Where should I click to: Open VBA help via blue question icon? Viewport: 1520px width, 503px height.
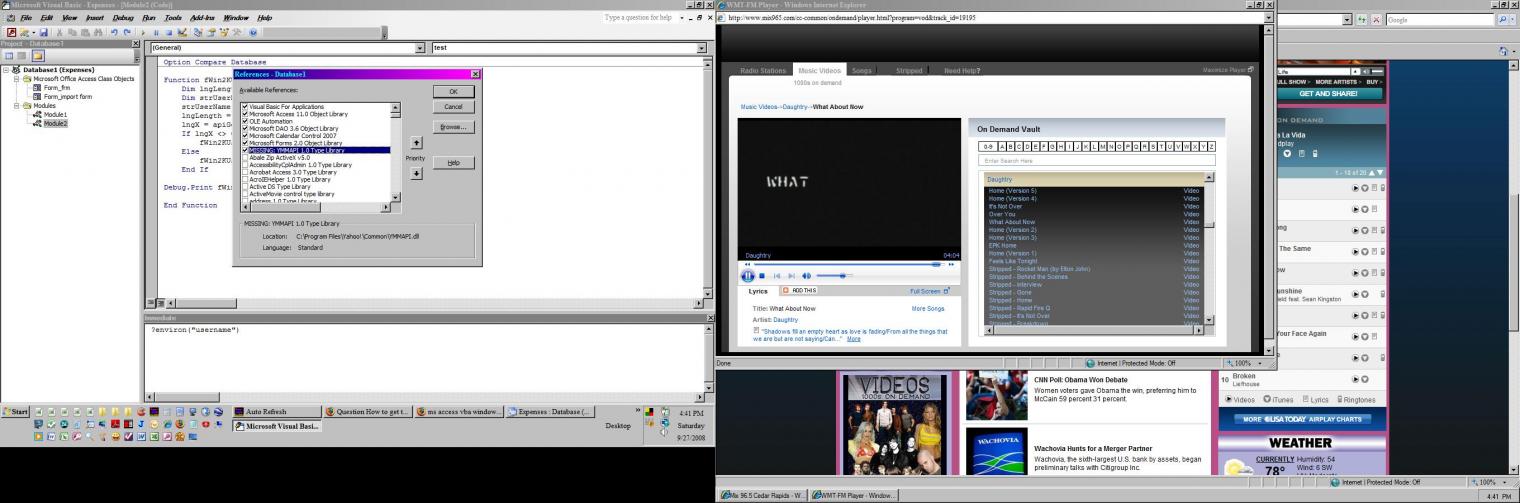tap(253, 32)
